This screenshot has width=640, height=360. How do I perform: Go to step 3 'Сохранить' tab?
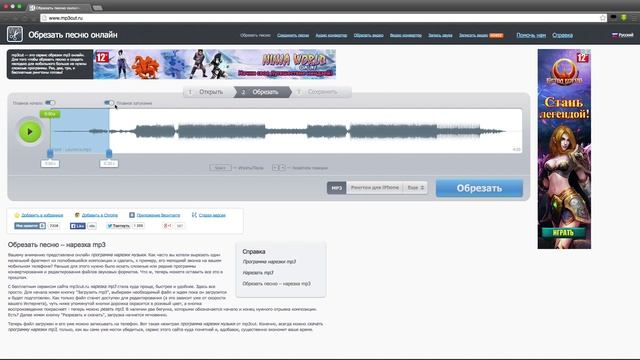pos(321,92)
